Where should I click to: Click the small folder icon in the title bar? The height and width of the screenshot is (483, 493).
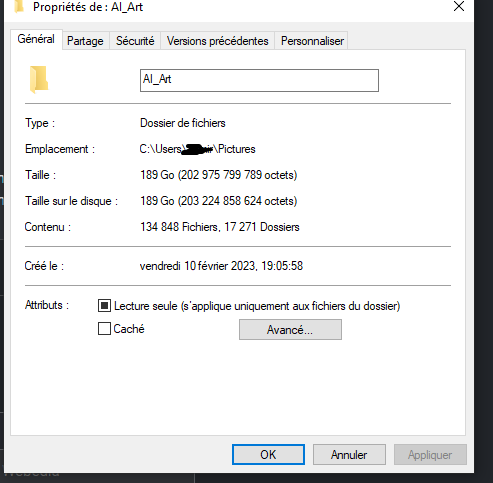19,6
